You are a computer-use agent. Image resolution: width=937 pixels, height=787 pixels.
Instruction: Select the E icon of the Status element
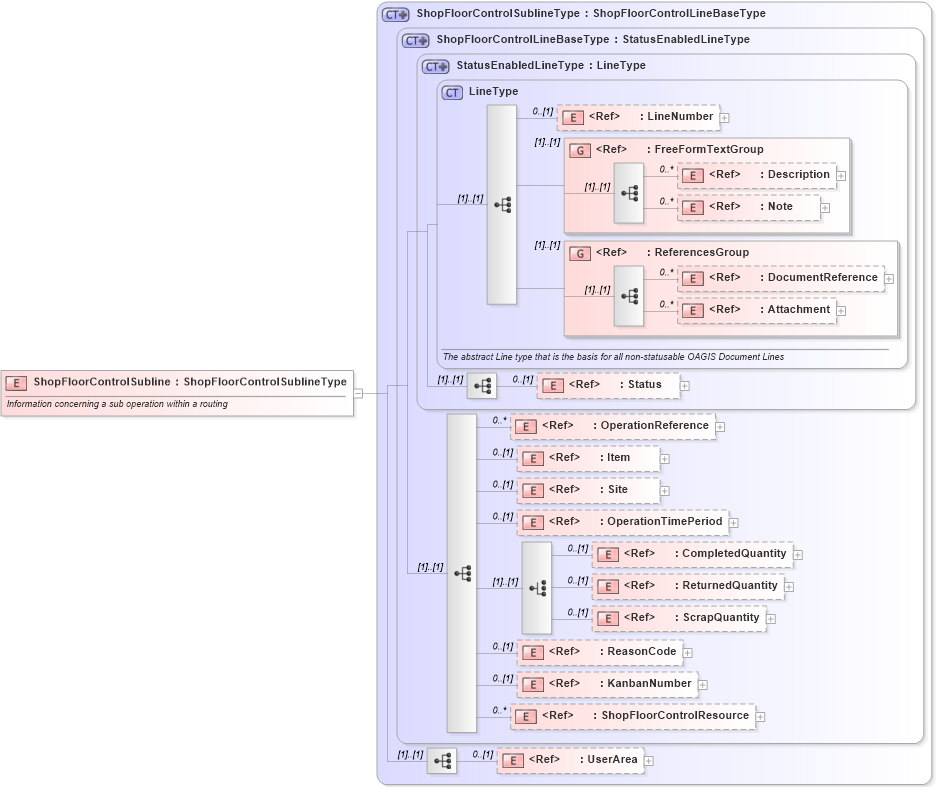(551, 385)
